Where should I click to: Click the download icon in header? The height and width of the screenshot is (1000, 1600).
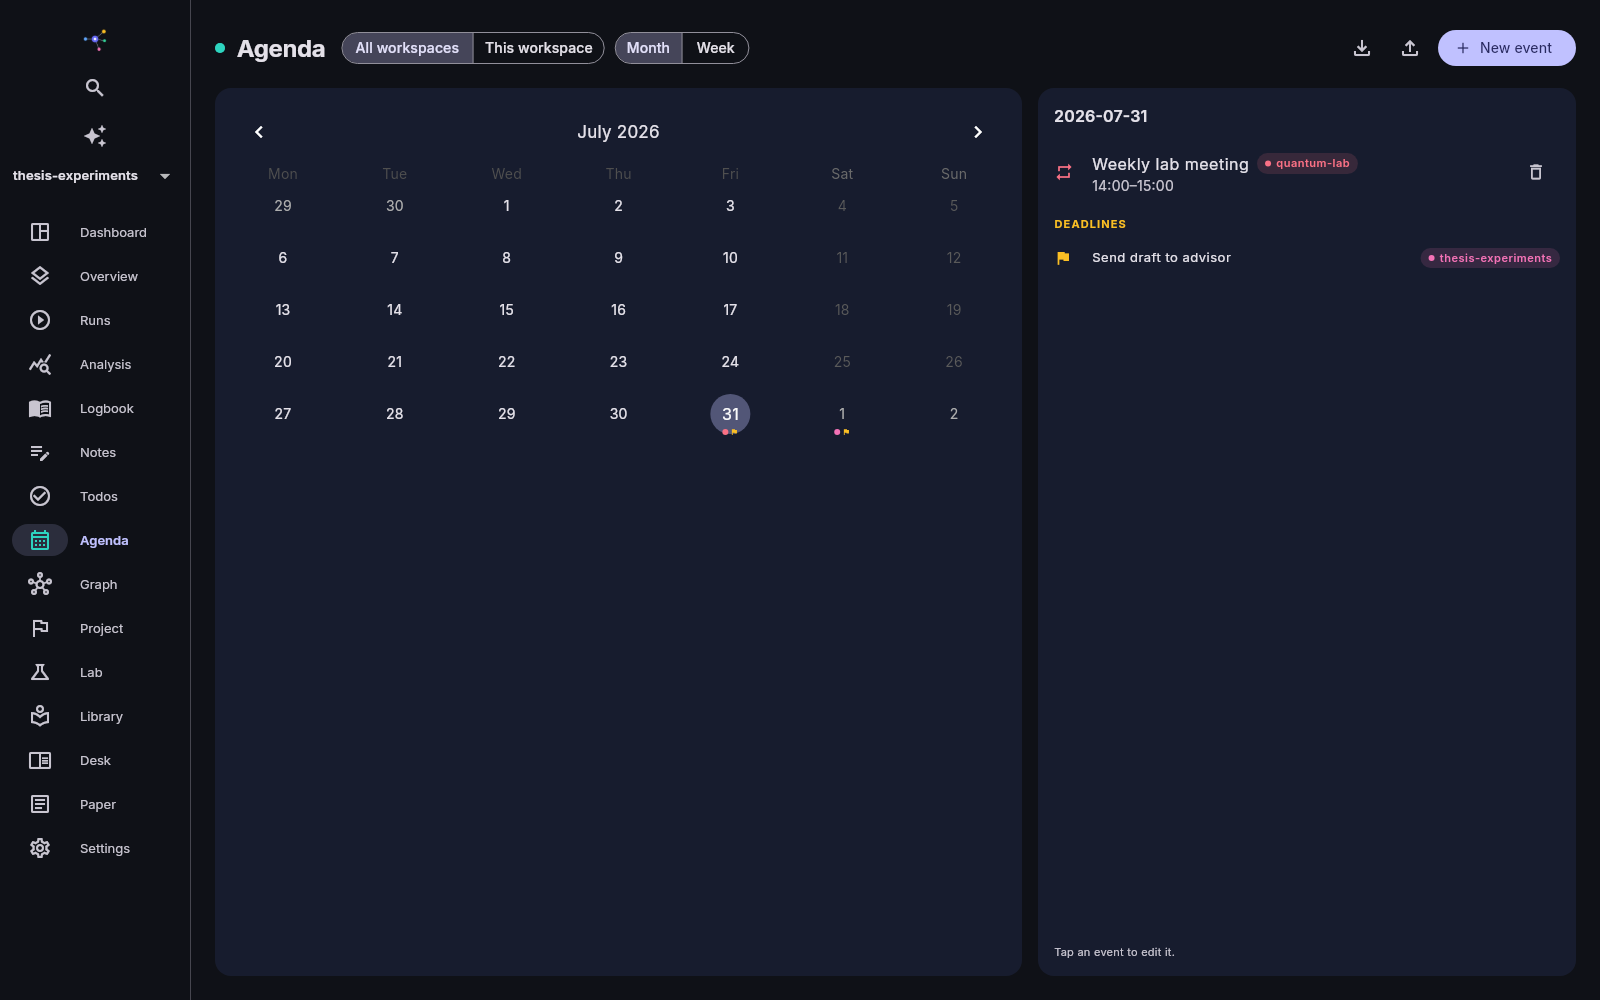pyautogui.click(x=1362, y=48)
